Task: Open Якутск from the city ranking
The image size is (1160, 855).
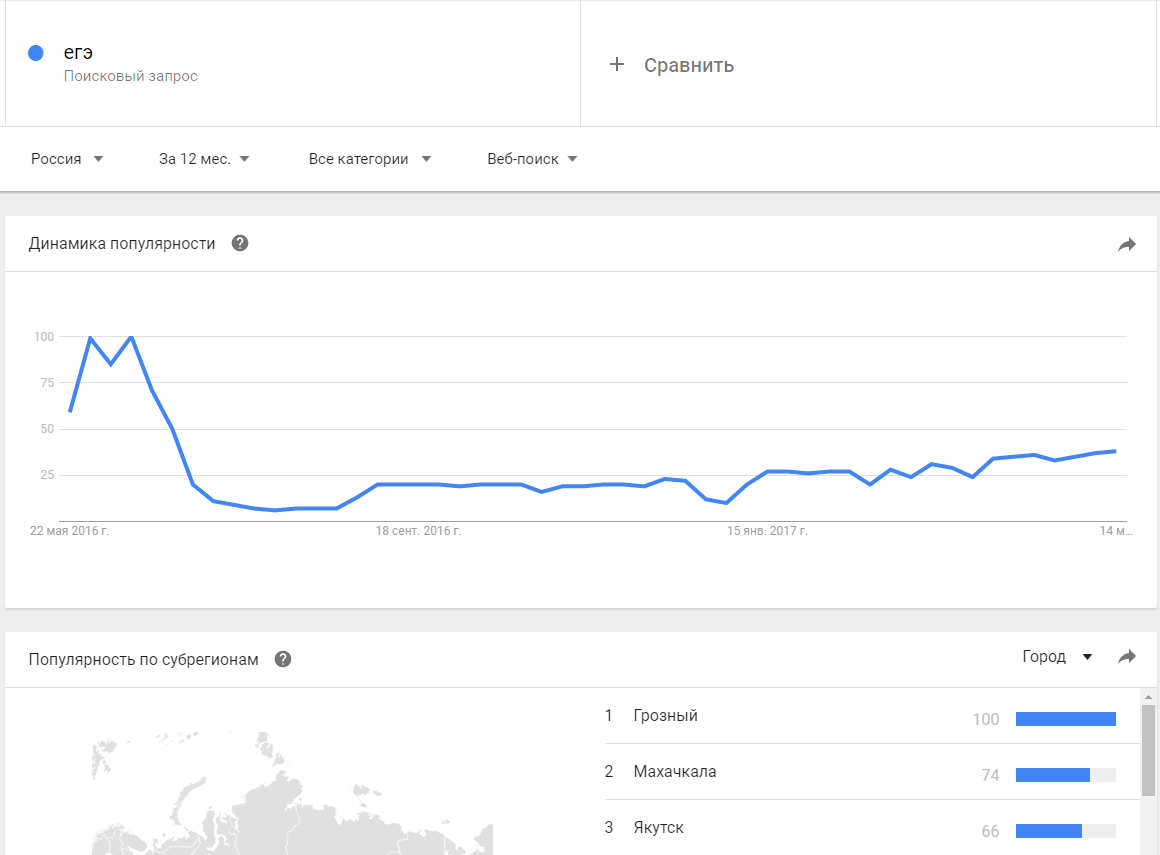Action: tap(659, 828)
